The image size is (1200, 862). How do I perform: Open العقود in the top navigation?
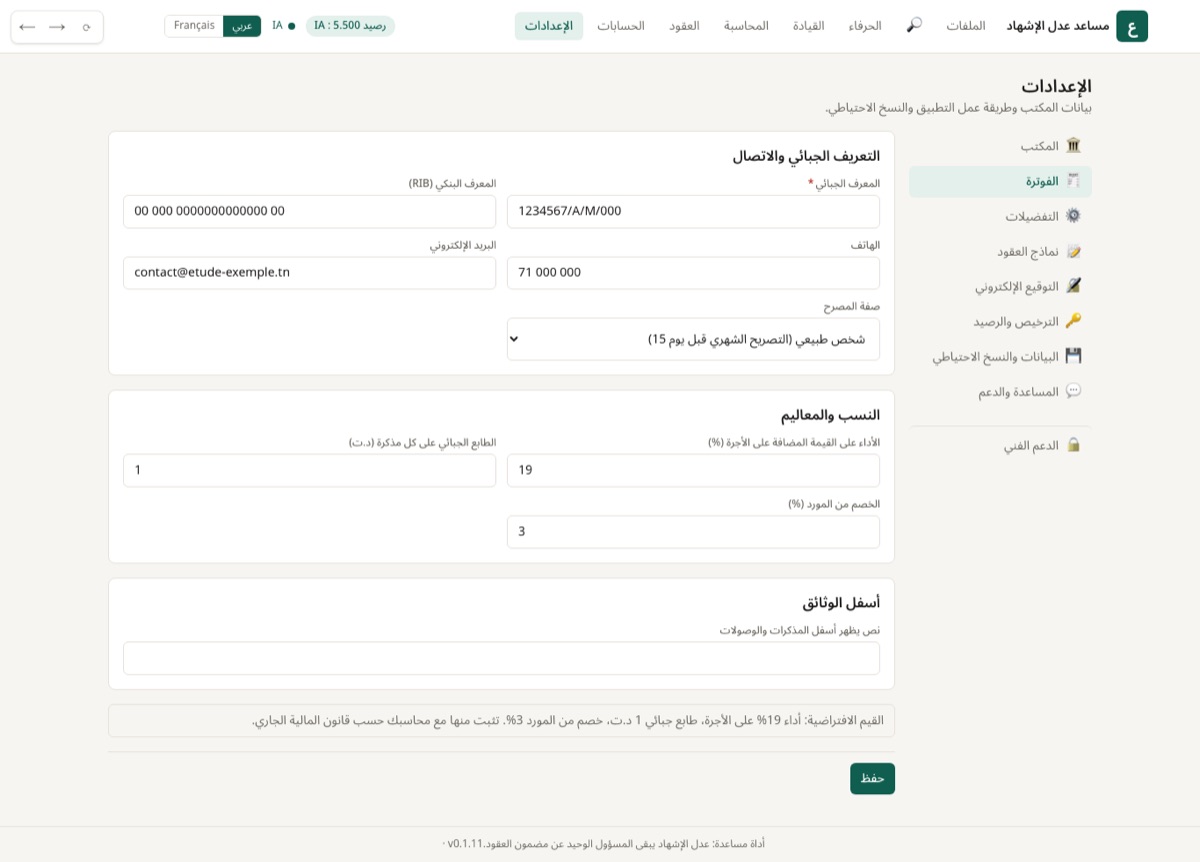[x=684, y=26]
